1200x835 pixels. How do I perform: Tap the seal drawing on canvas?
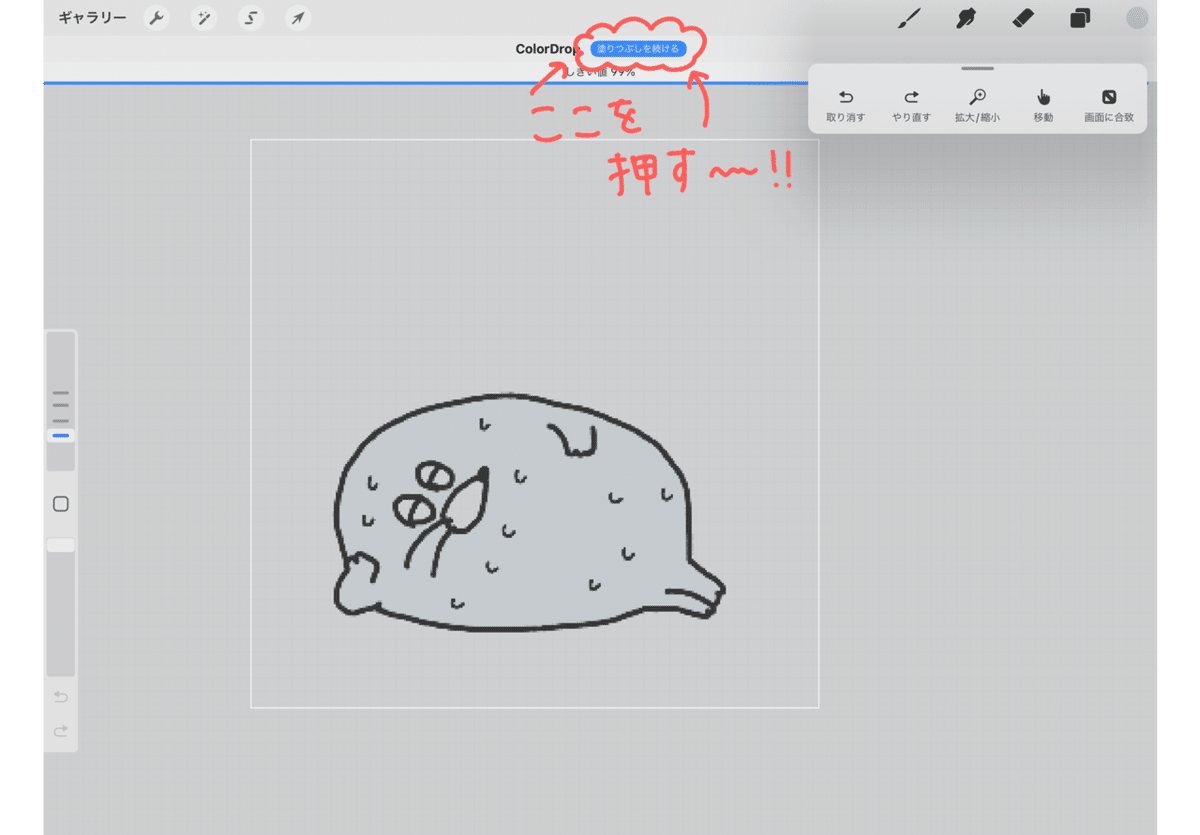click(528, 513)
